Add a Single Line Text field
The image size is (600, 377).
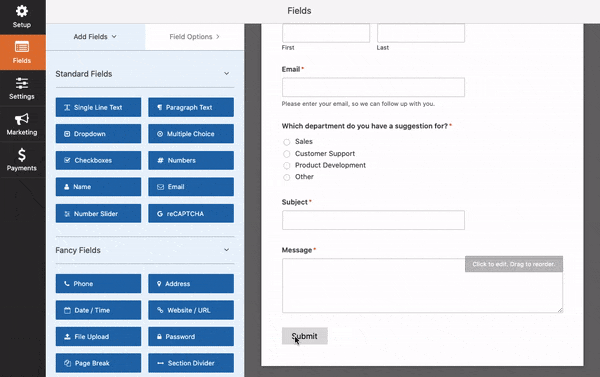pyautogui.click(x=98, y=107)
